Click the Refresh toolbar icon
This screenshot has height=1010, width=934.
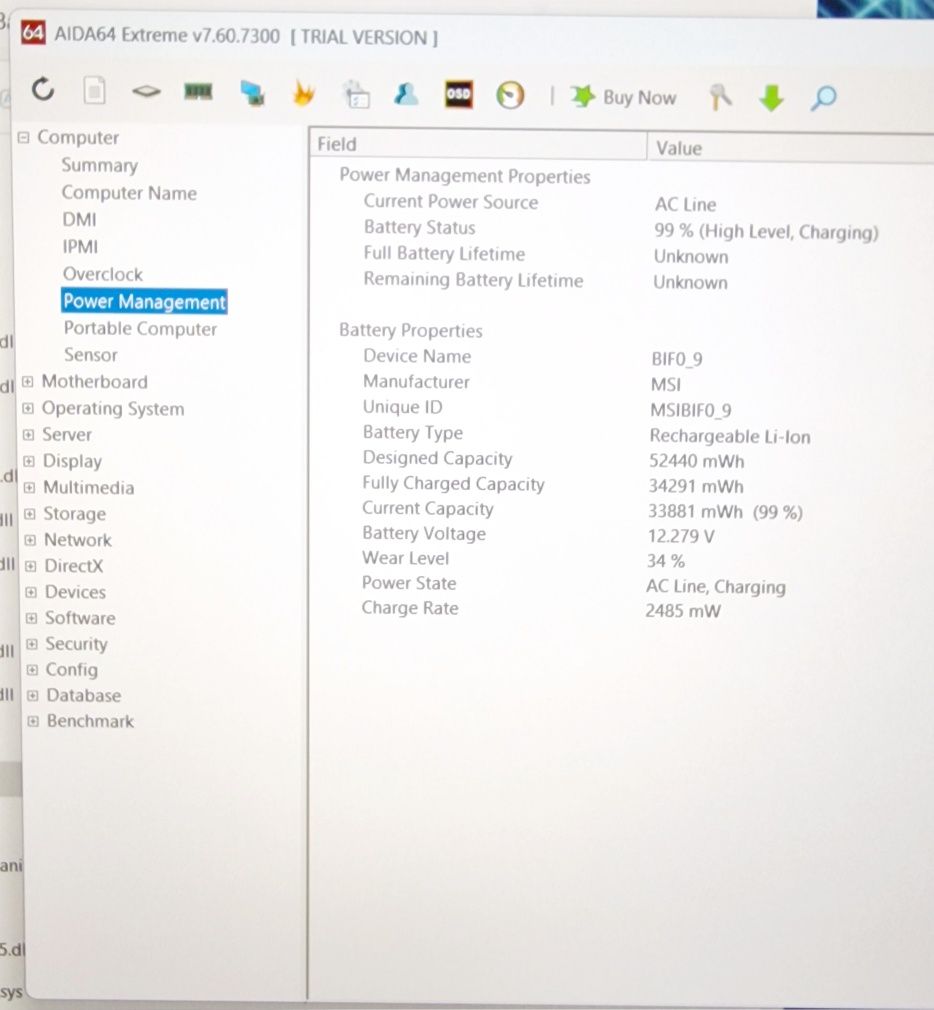point(43,90)
